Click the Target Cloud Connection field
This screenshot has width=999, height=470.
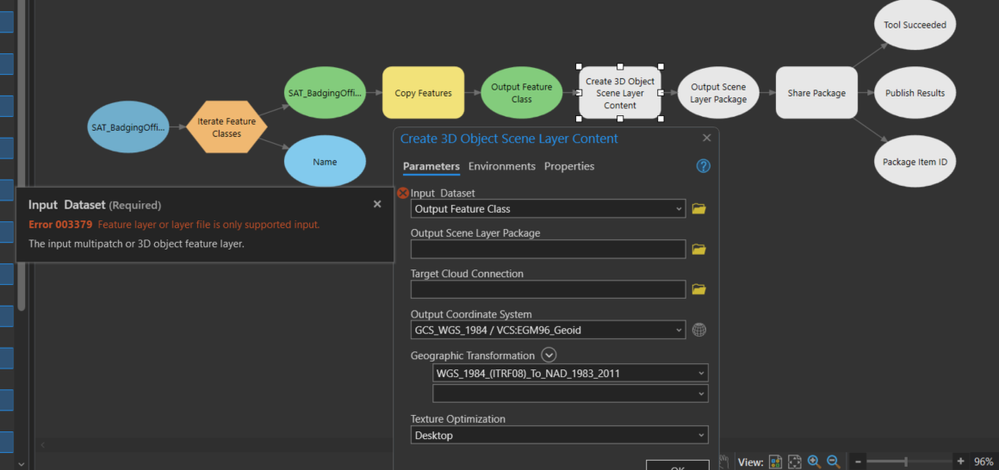click(x=547, y=289)
